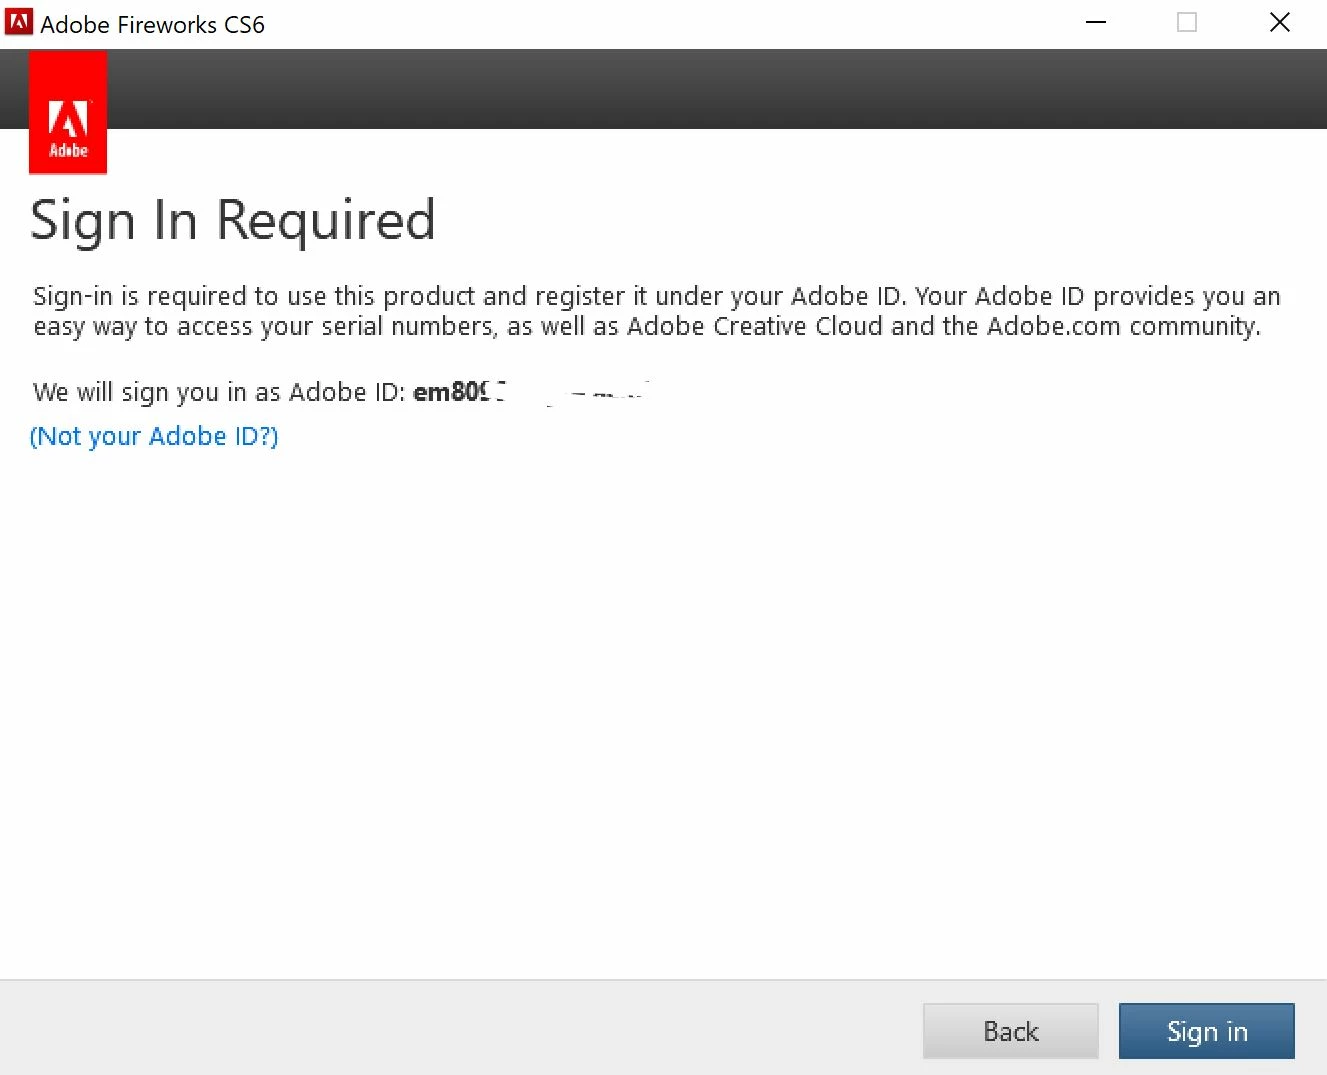This screenshot has width=1327, height=1075.
Task: Click the Sign in button
Action: [1206, 1031]
